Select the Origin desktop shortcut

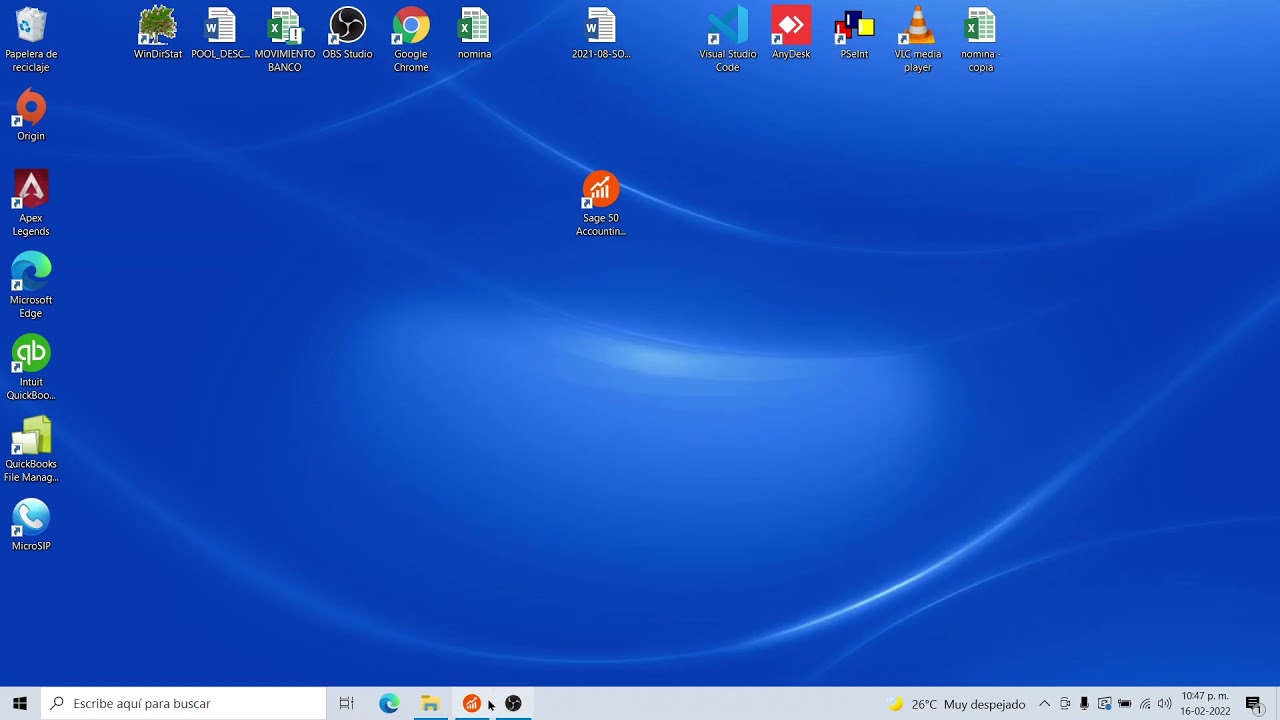click(31, 116)
